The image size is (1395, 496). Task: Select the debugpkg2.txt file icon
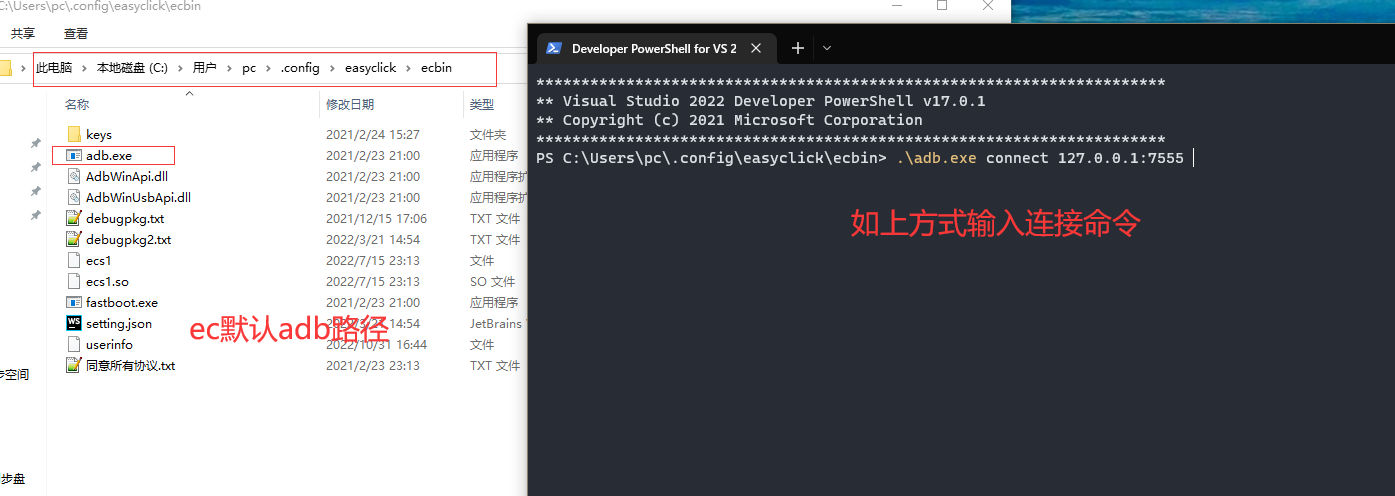click(74, 239)
